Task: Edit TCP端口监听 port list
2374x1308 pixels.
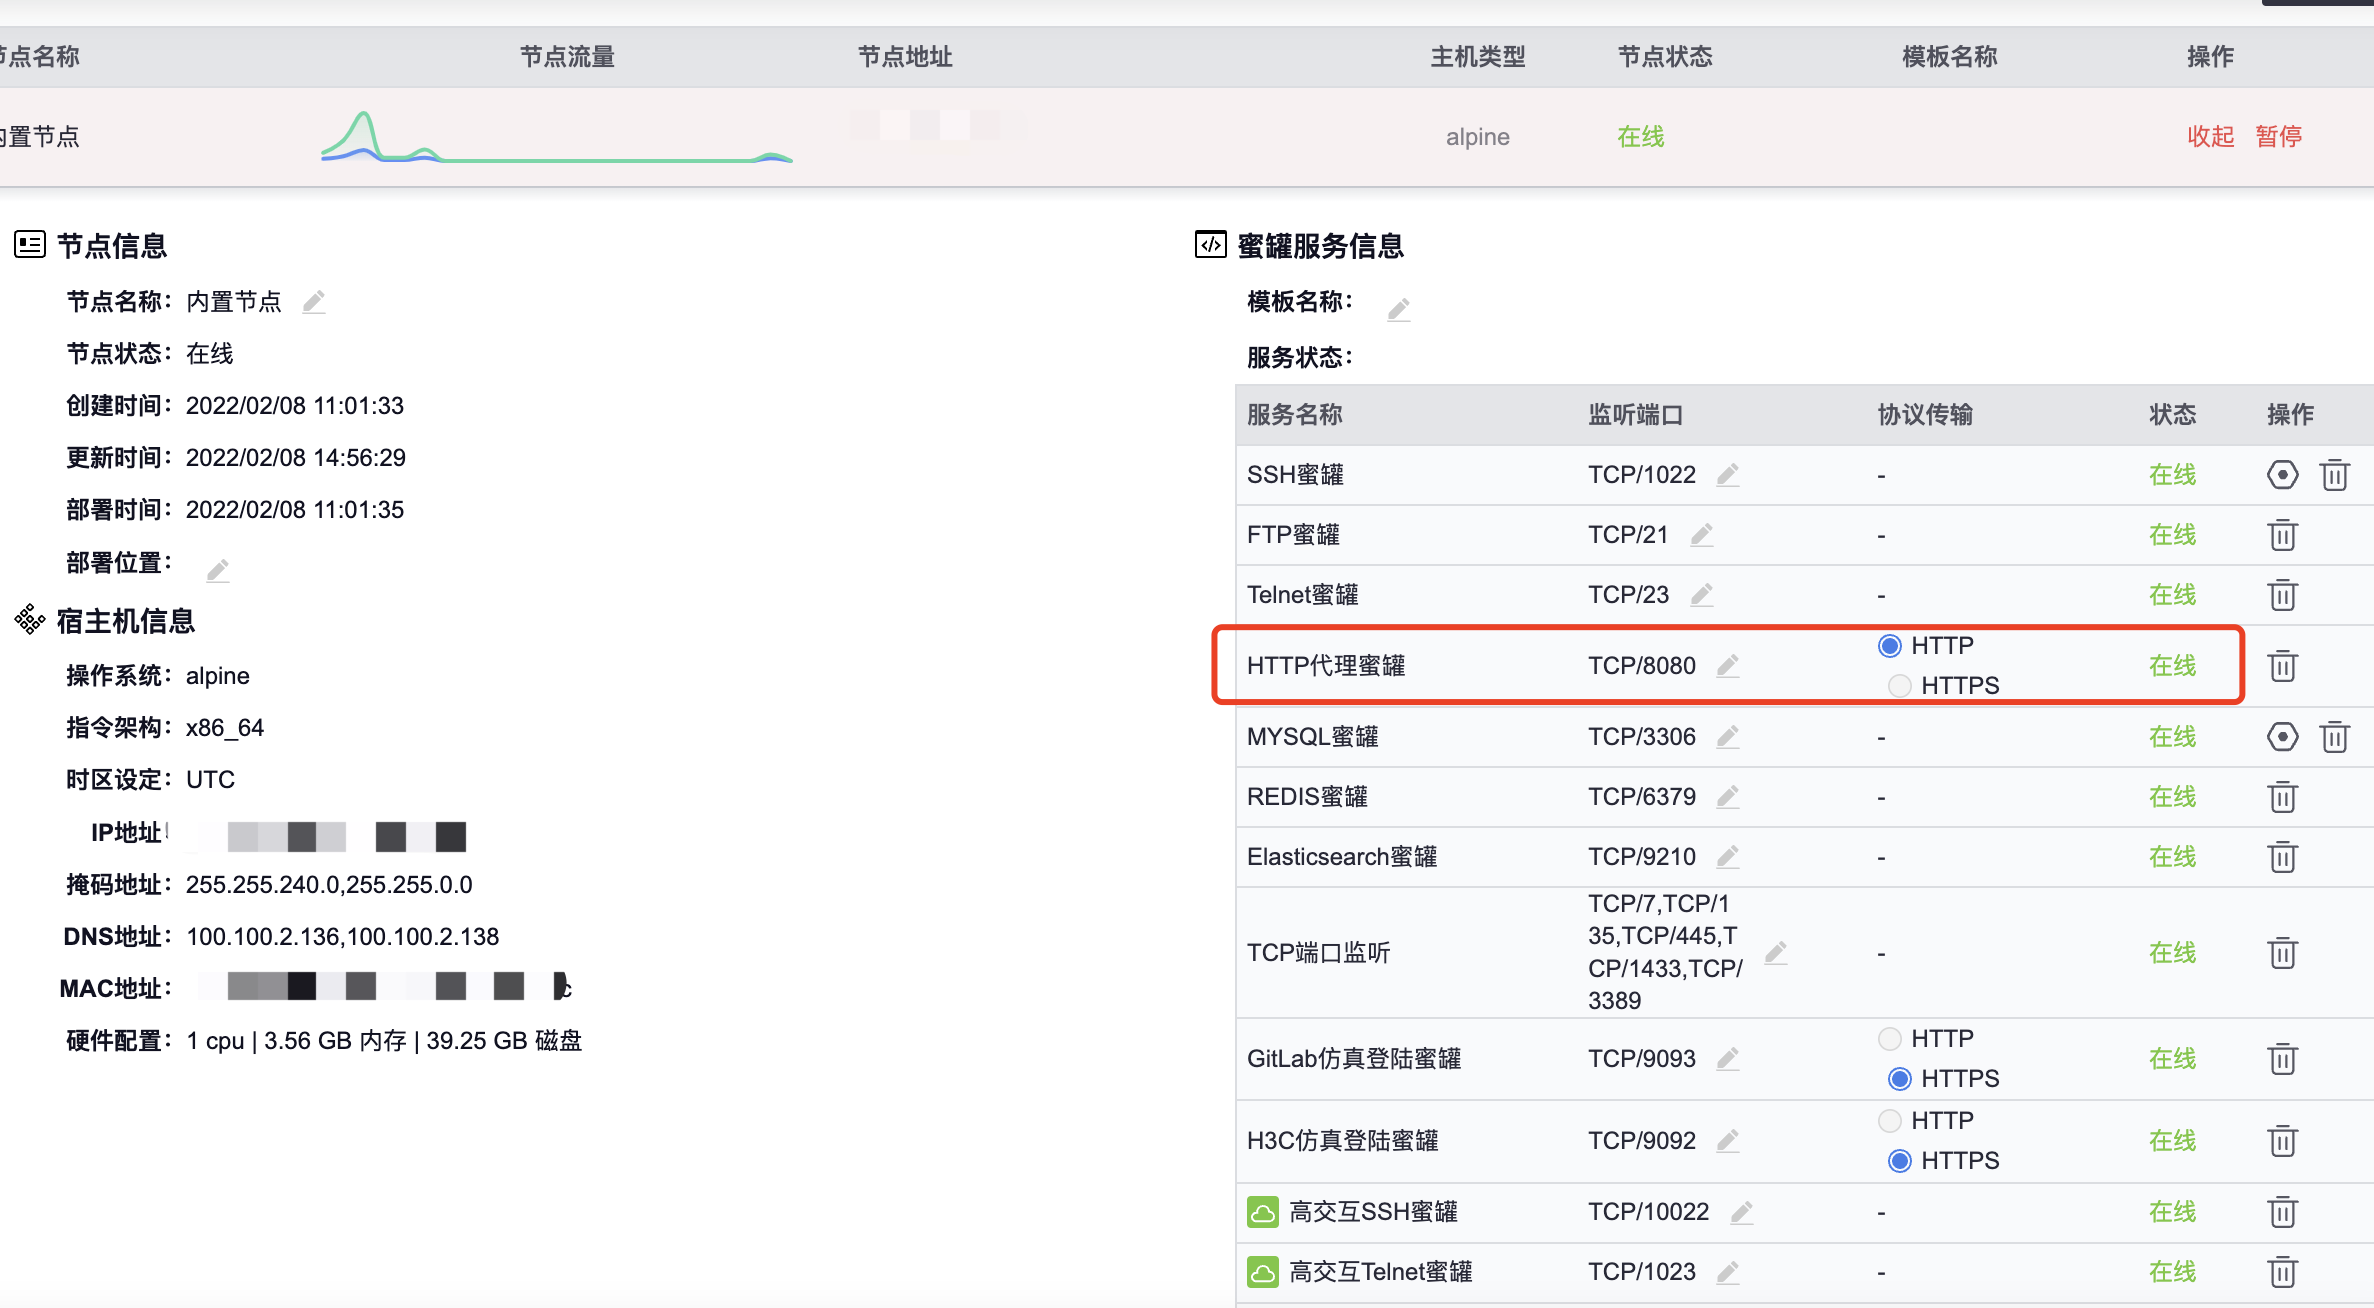Action: coord(1776,952)
